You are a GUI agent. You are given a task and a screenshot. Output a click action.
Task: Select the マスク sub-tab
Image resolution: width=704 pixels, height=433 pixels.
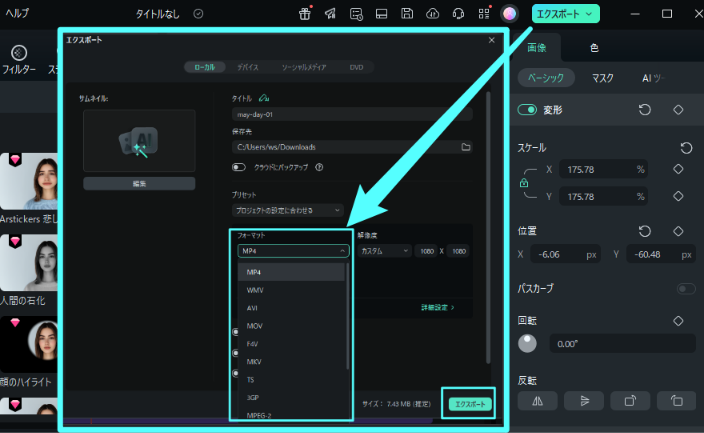click(603, 78)
